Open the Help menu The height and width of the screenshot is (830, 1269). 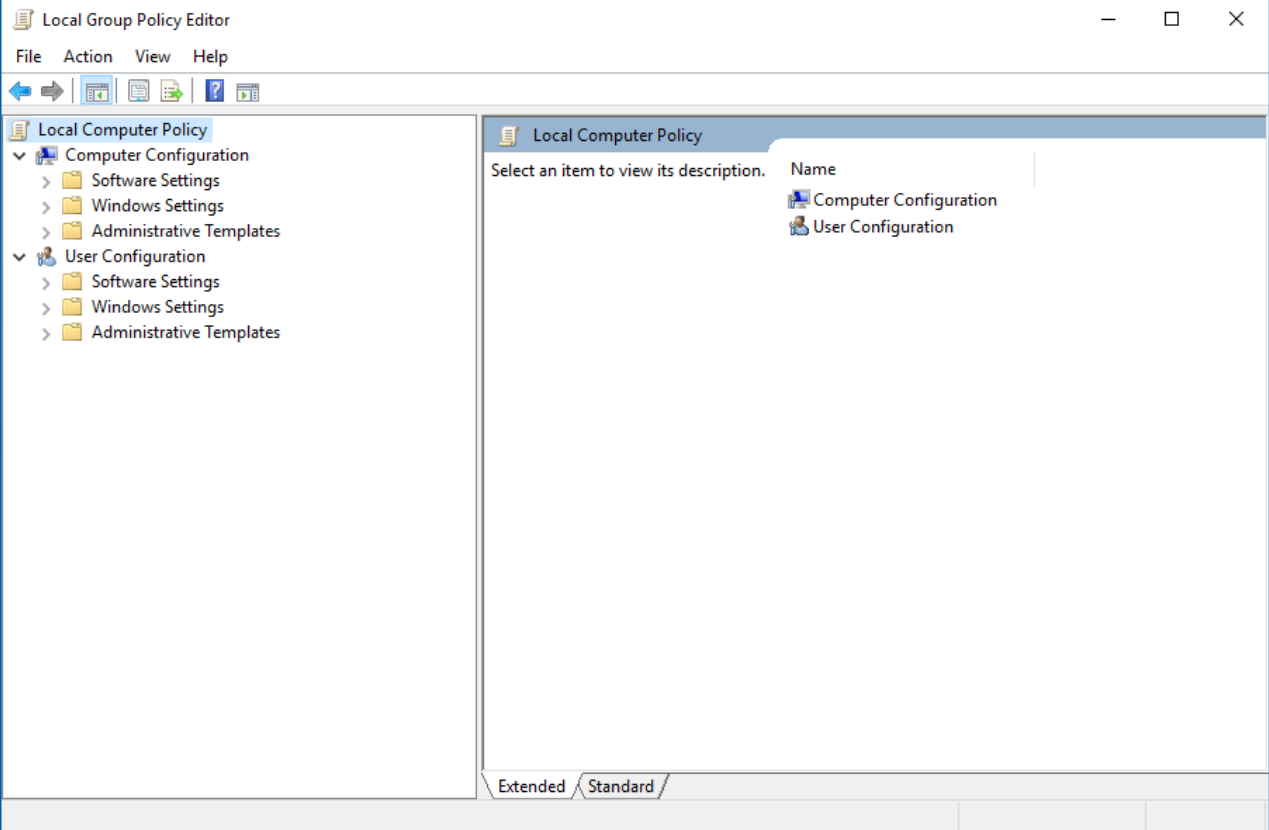point(211,56)
